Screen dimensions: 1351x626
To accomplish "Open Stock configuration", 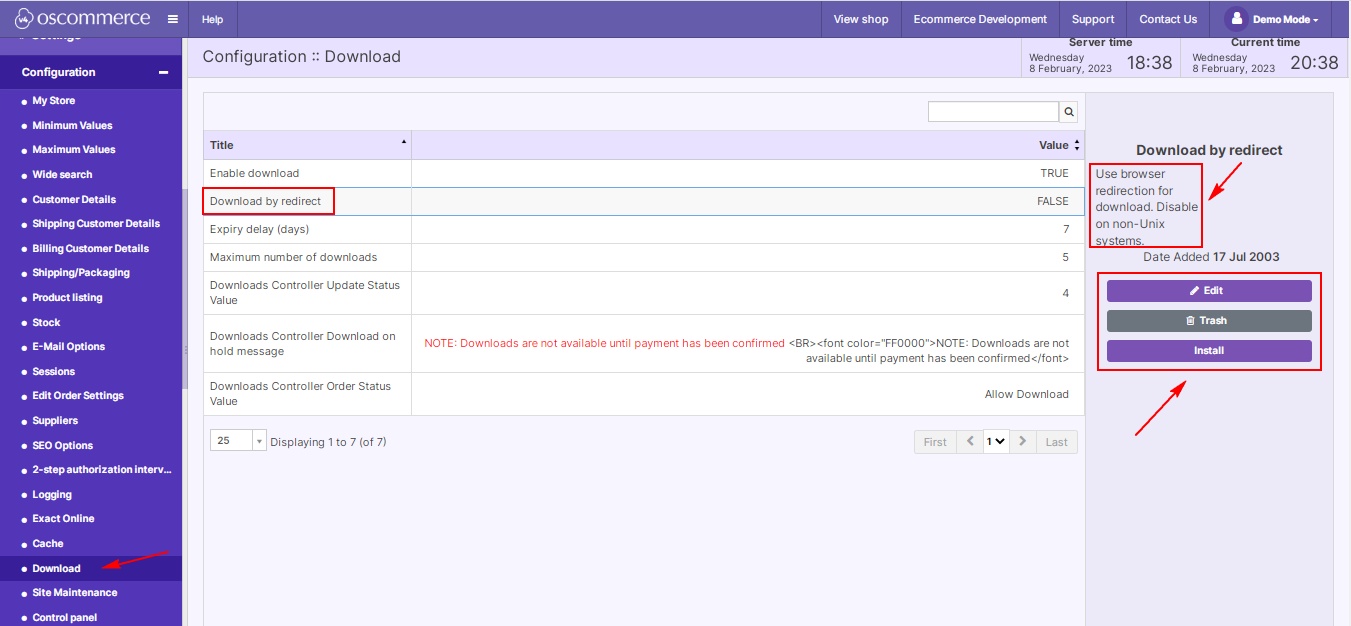I will point(46,323).
